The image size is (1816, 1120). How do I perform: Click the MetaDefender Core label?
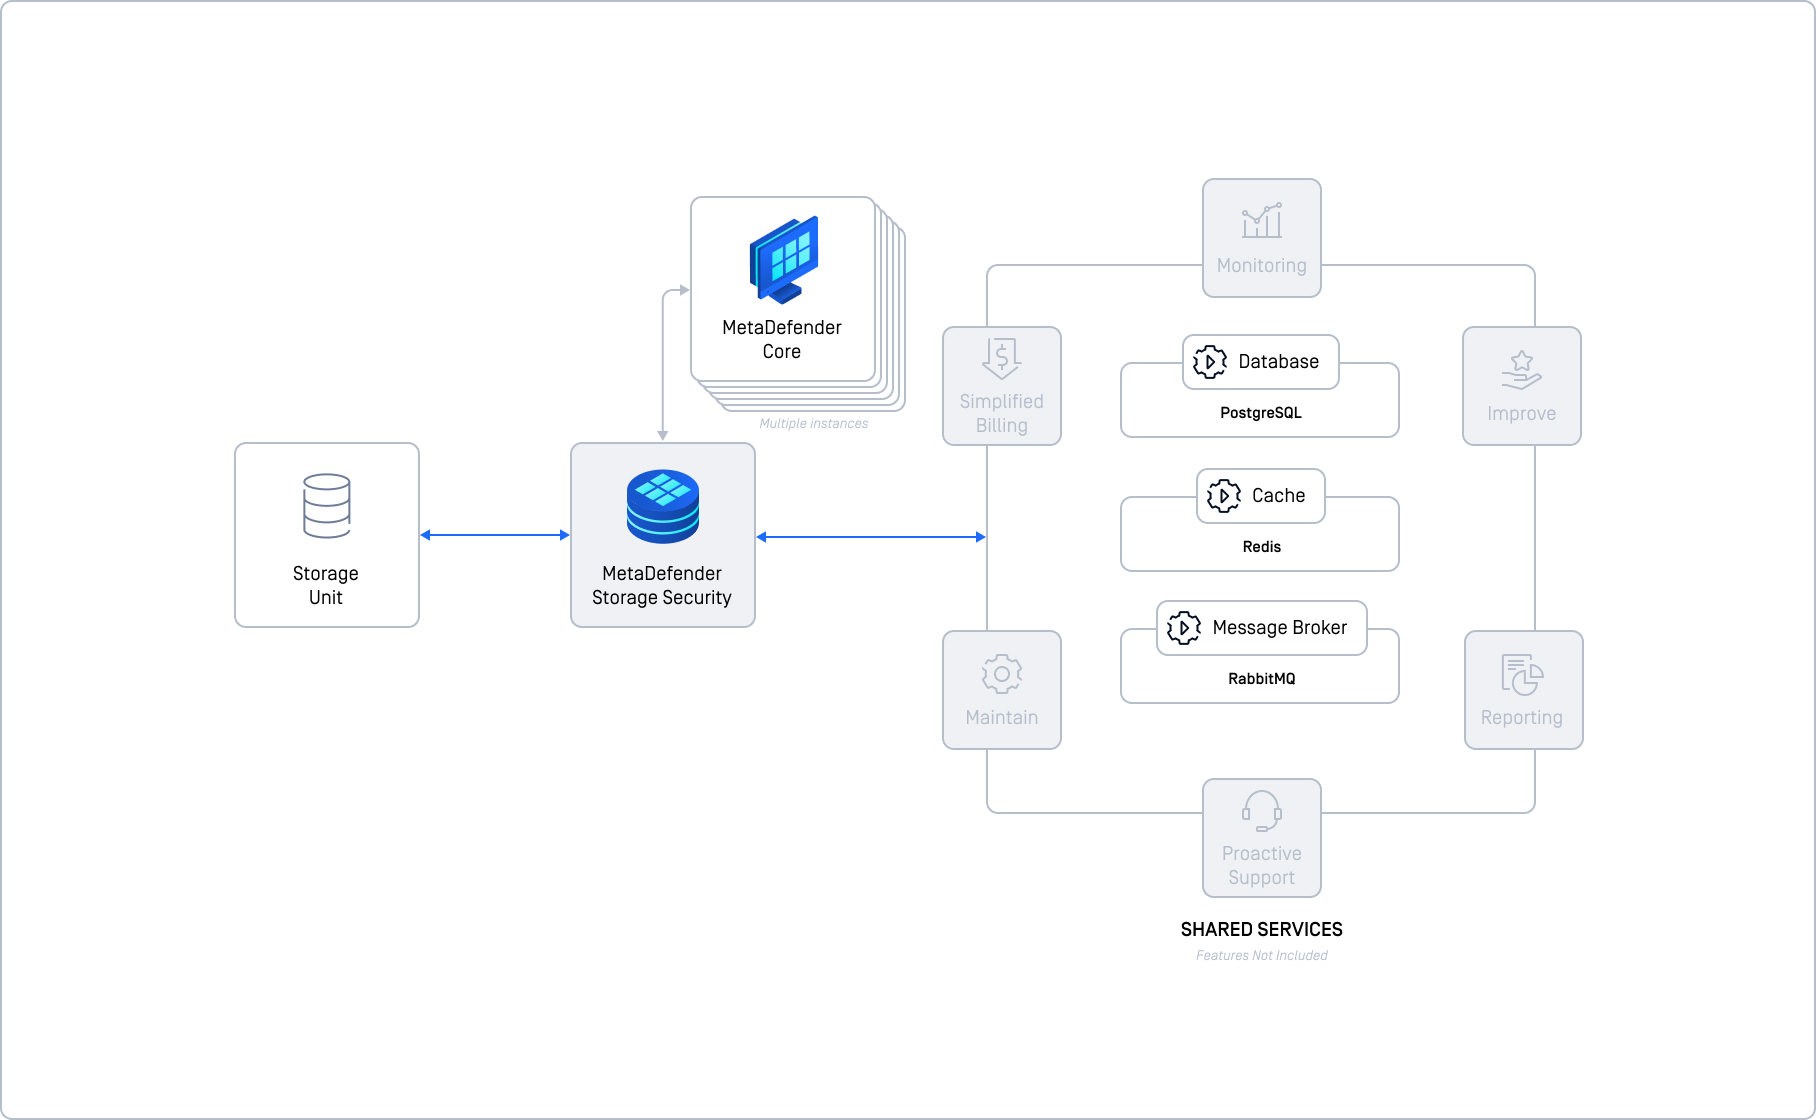(782, 340)
